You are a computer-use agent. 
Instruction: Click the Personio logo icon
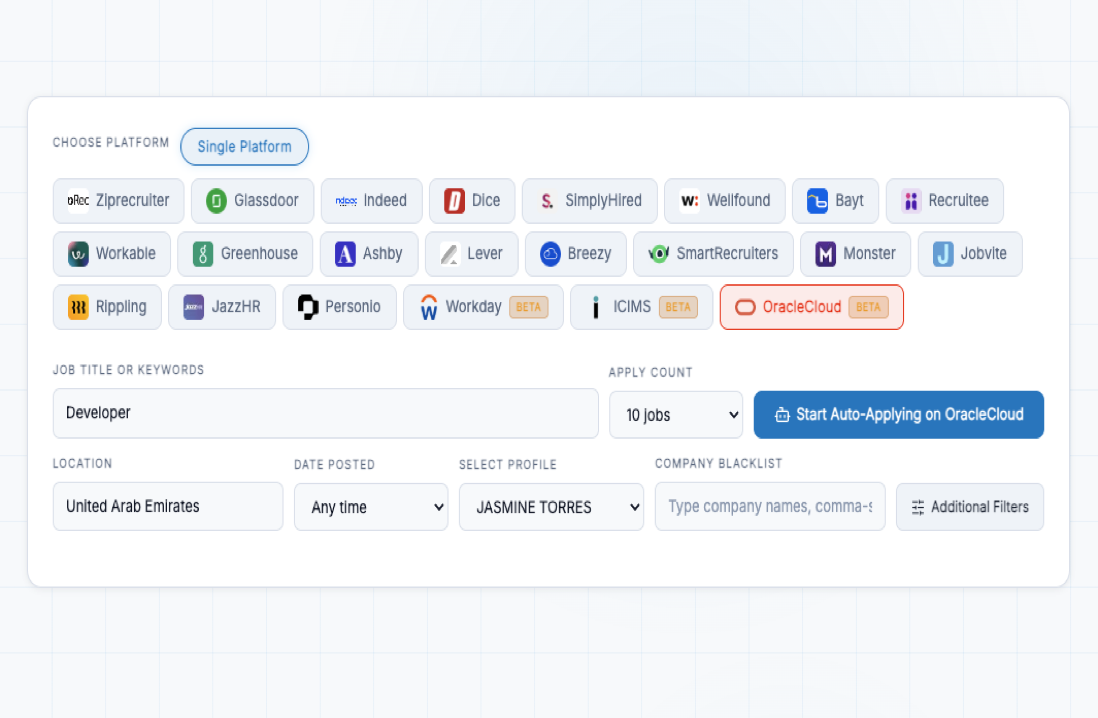tap(308, 307)
